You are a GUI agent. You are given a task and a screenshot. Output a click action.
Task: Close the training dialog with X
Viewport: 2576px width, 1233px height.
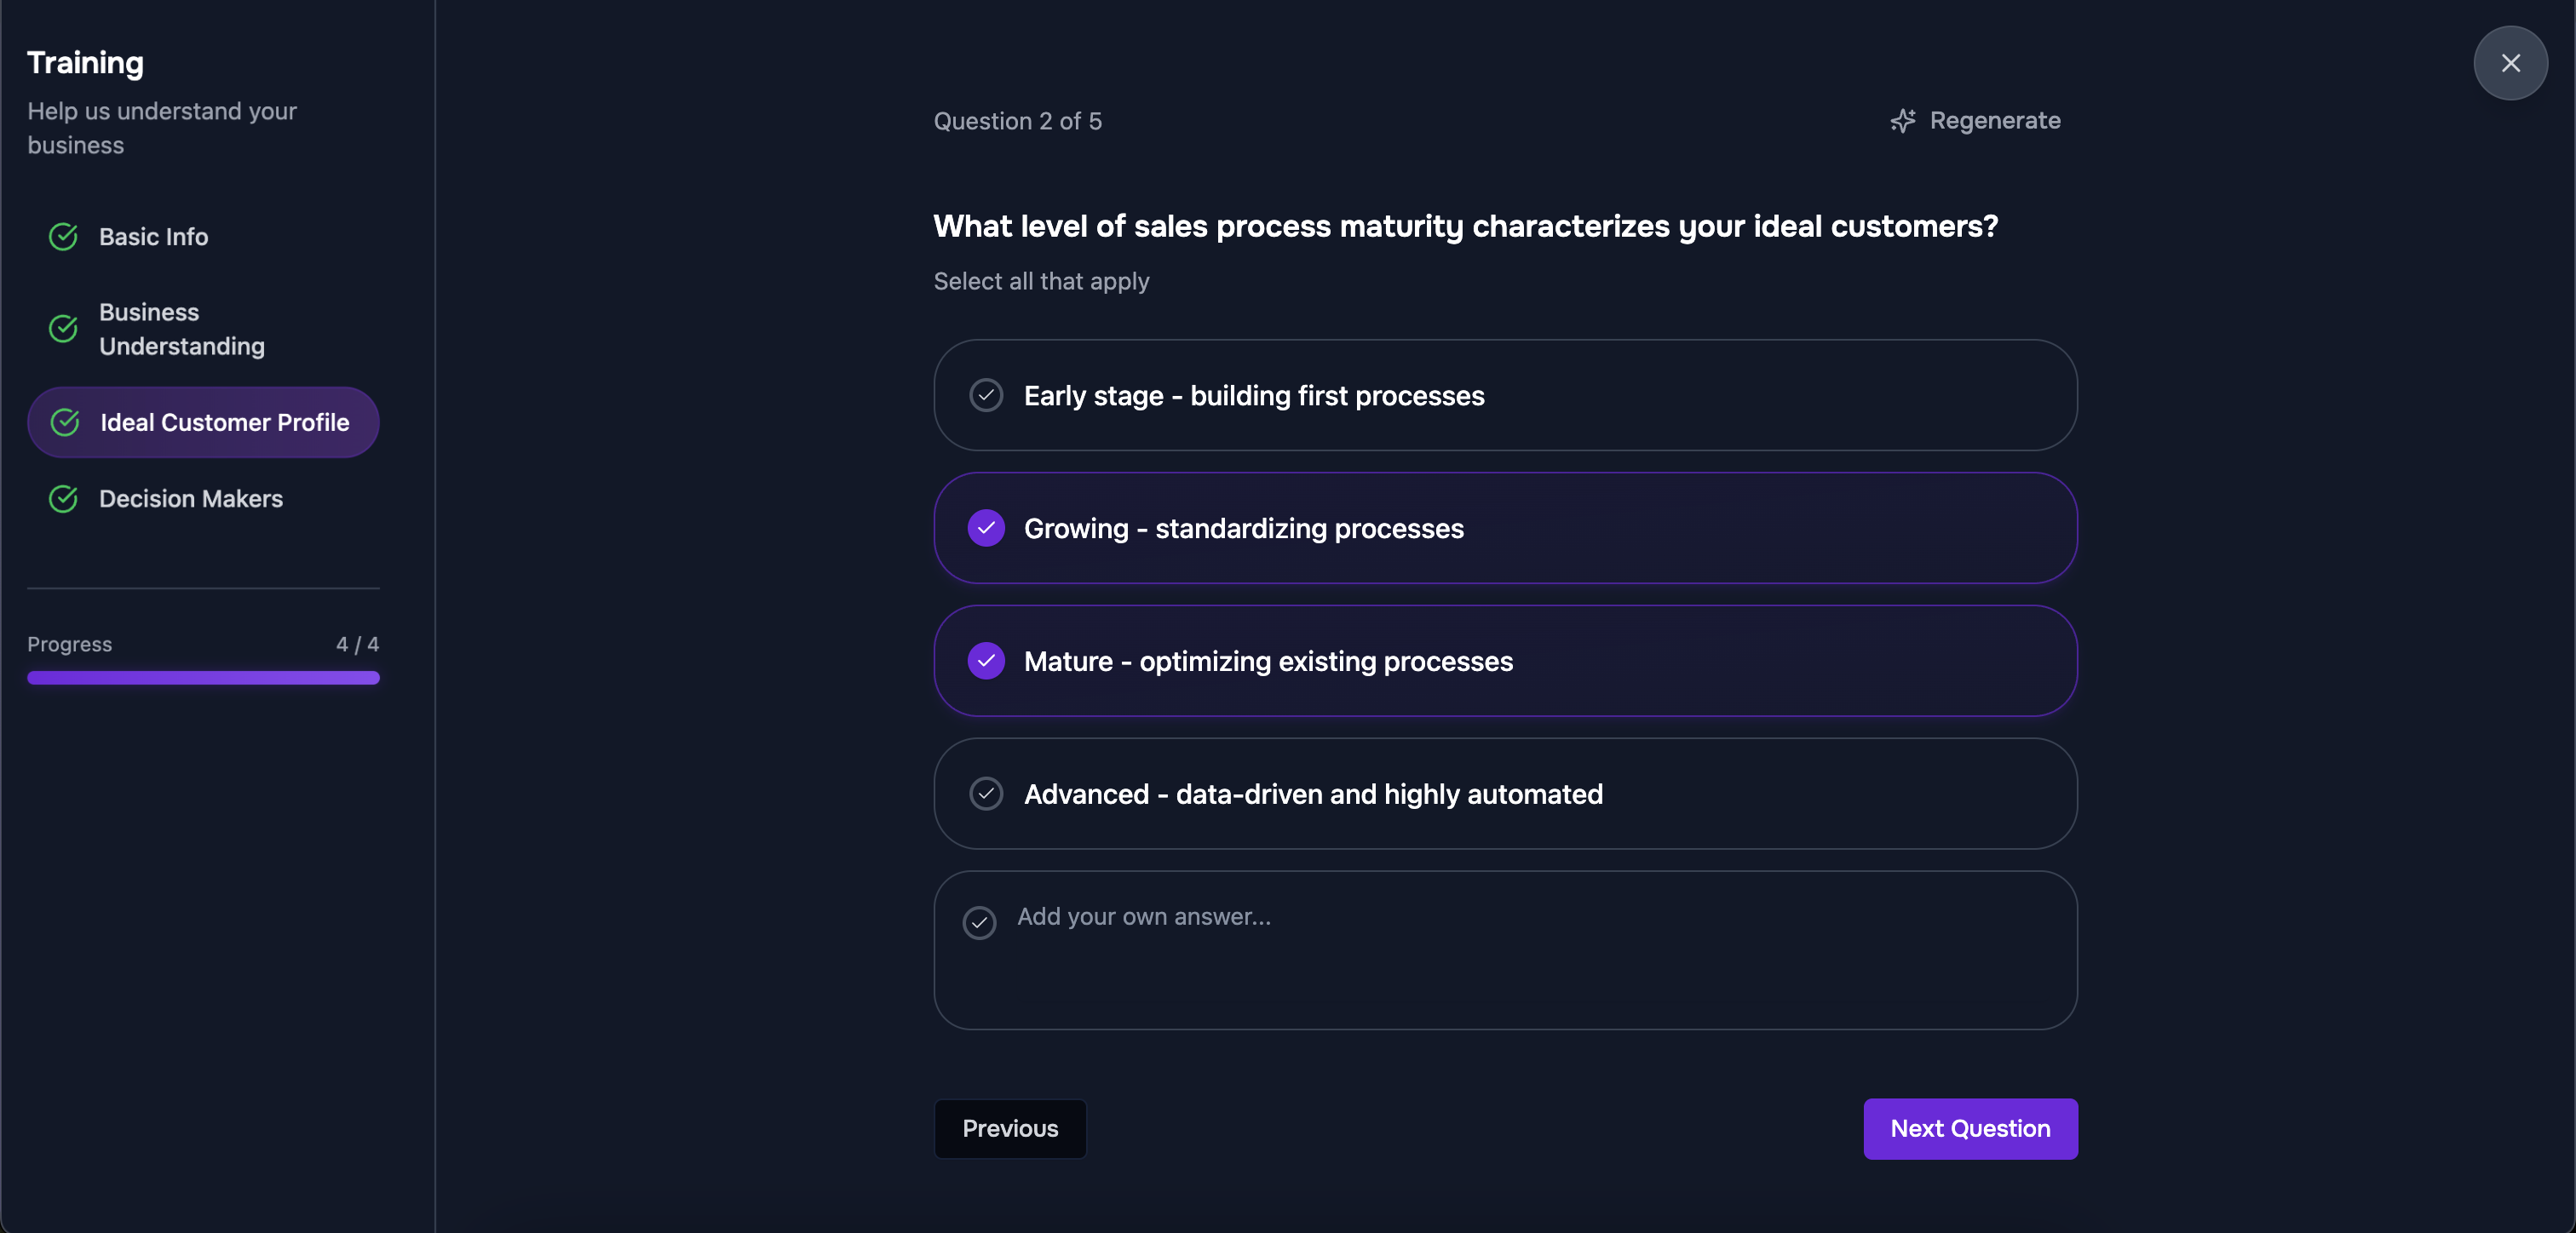[x=2510, y=63]
